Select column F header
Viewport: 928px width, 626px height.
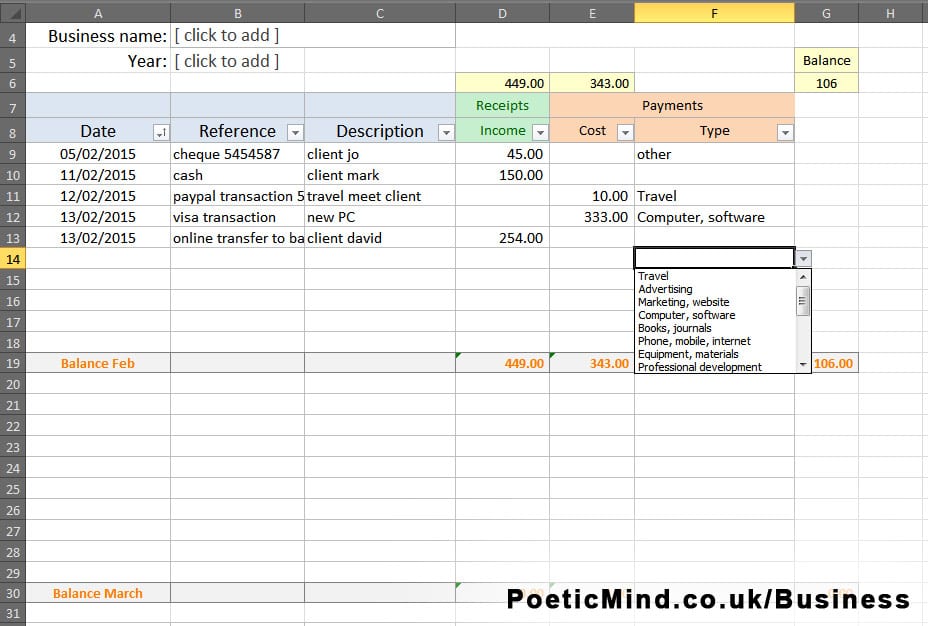click(713, 12)
